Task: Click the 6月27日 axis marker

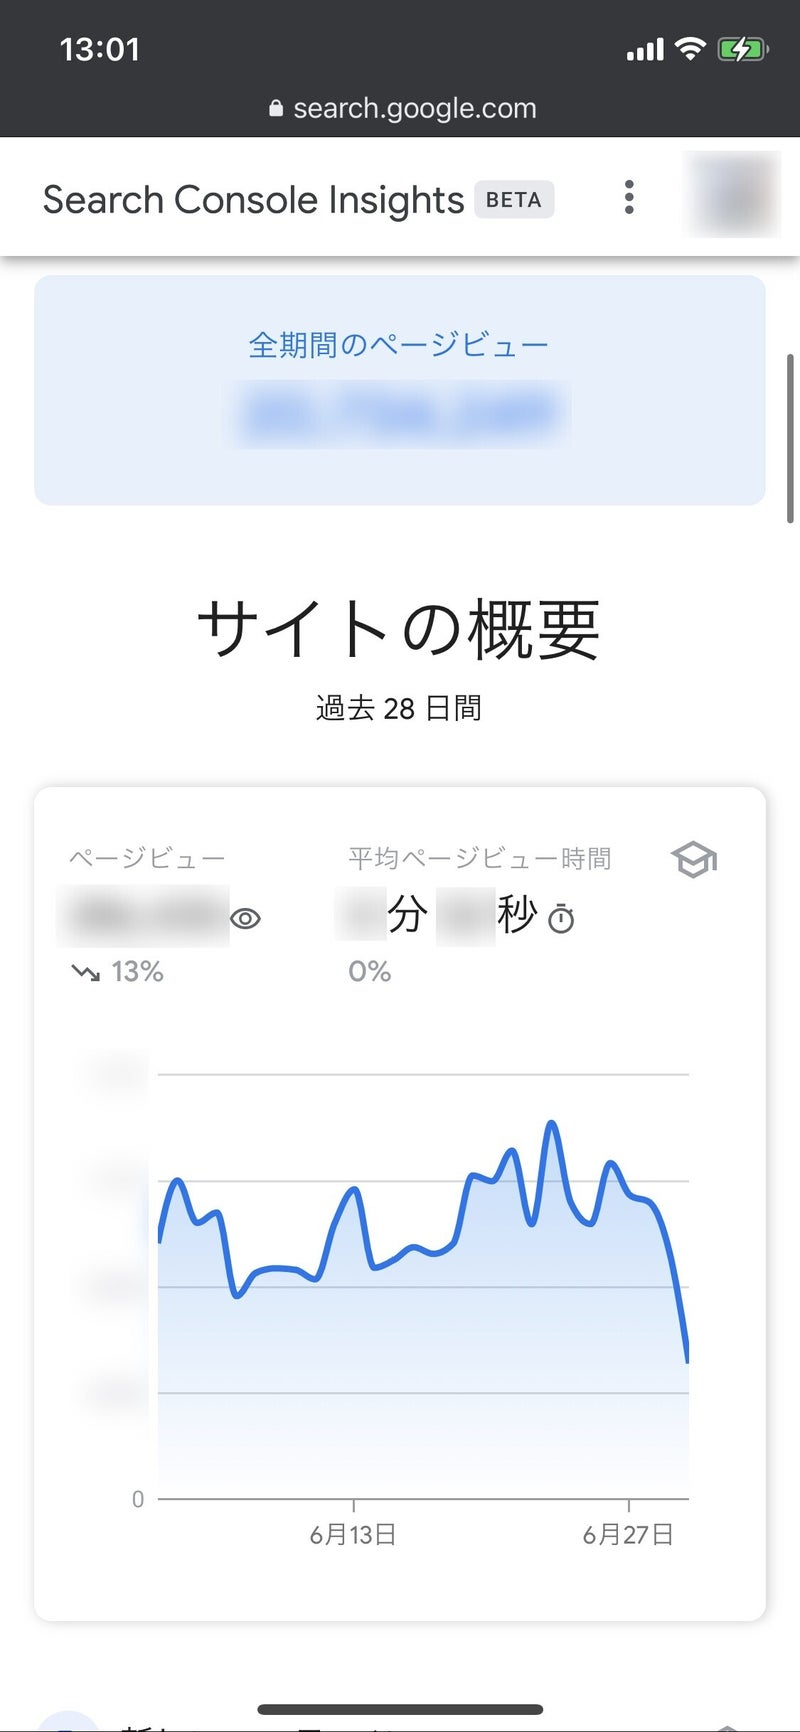Action: click(x=628, y=1534)
